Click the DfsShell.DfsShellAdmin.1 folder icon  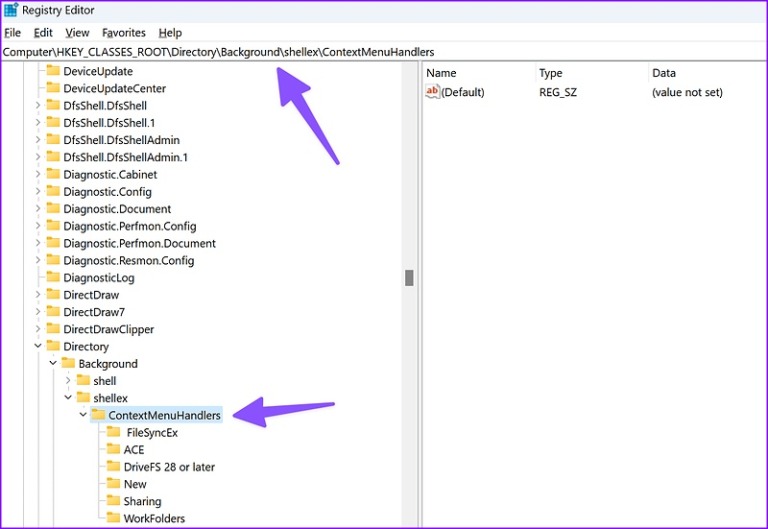53,156
